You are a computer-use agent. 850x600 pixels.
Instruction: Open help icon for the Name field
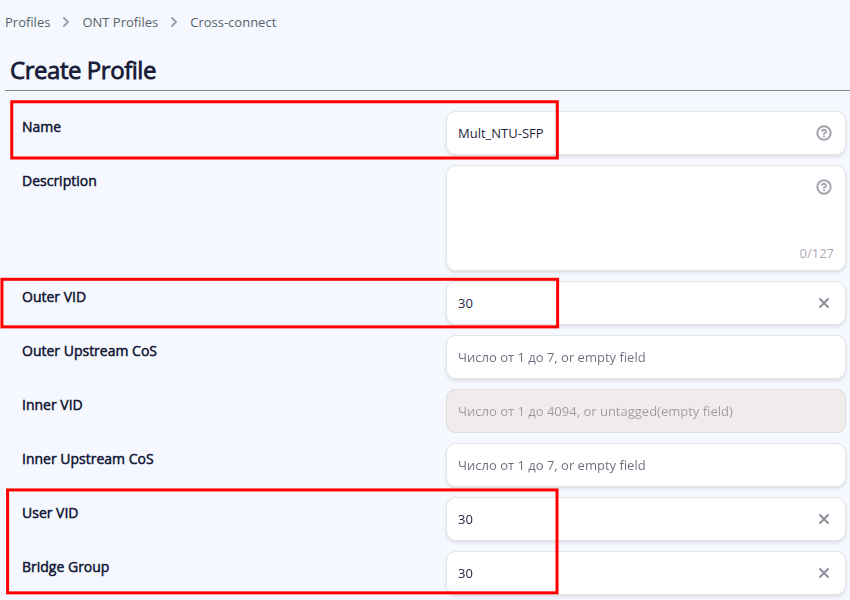pos(824,133)
